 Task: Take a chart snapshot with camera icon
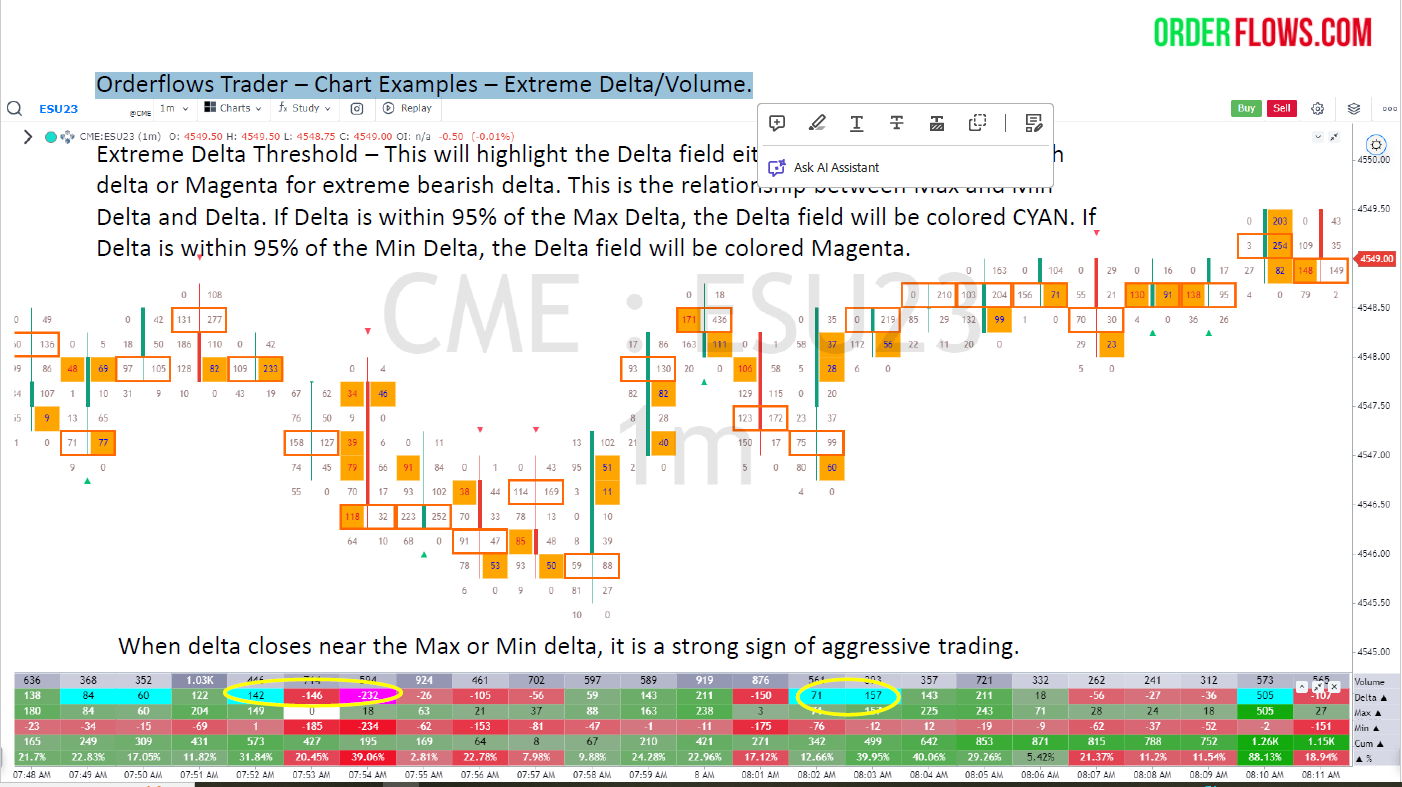click(x=356, y=108)
